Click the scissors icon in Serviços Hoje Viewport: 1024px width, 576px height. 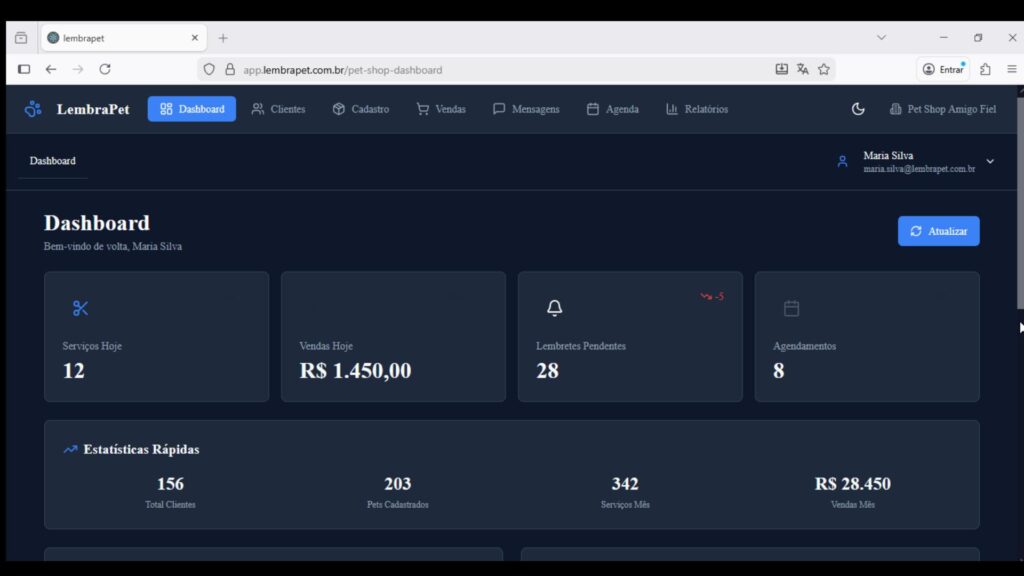[x=81, y=309]
